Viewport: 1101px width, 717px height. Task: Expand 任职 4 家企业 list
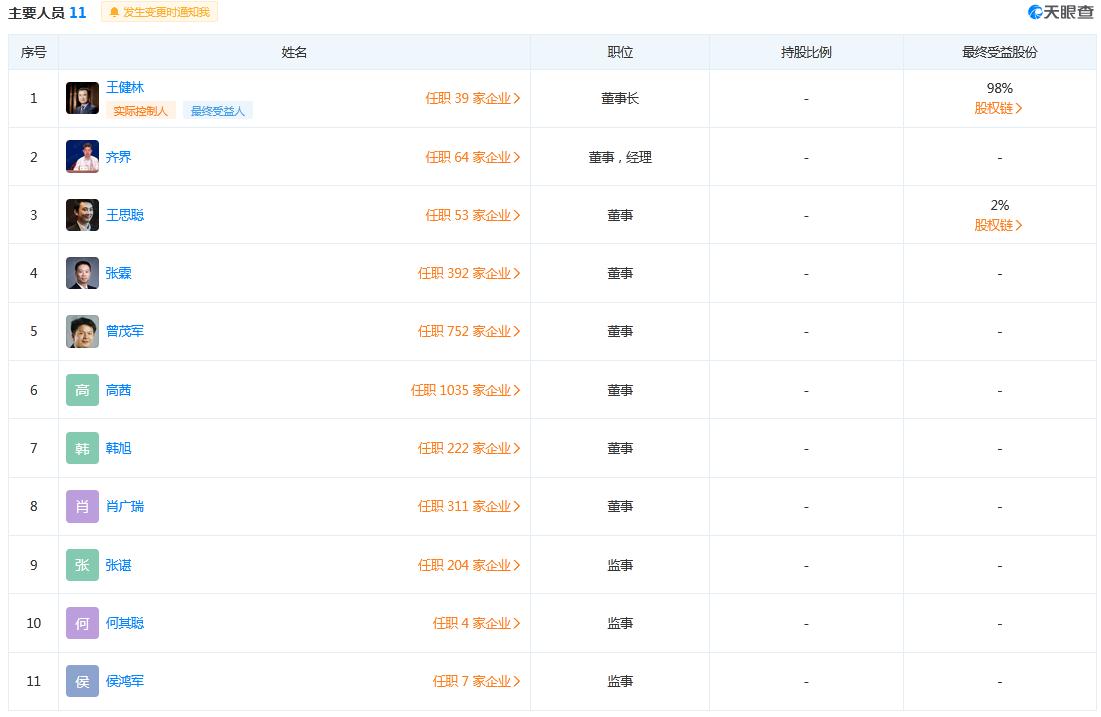477,624
